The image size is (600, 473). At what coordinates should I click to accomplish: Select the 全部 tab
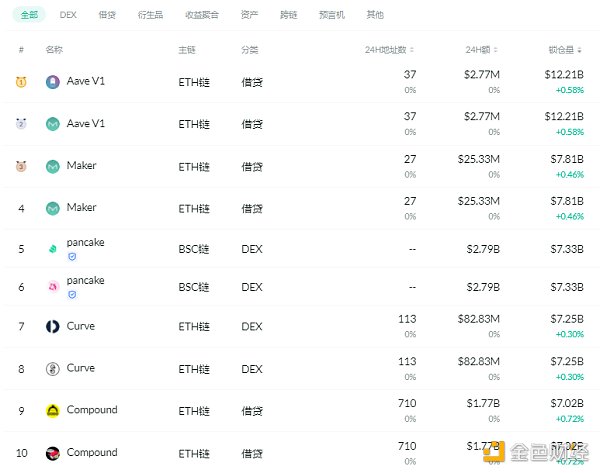pyautogui.click(x=29, y=15)
